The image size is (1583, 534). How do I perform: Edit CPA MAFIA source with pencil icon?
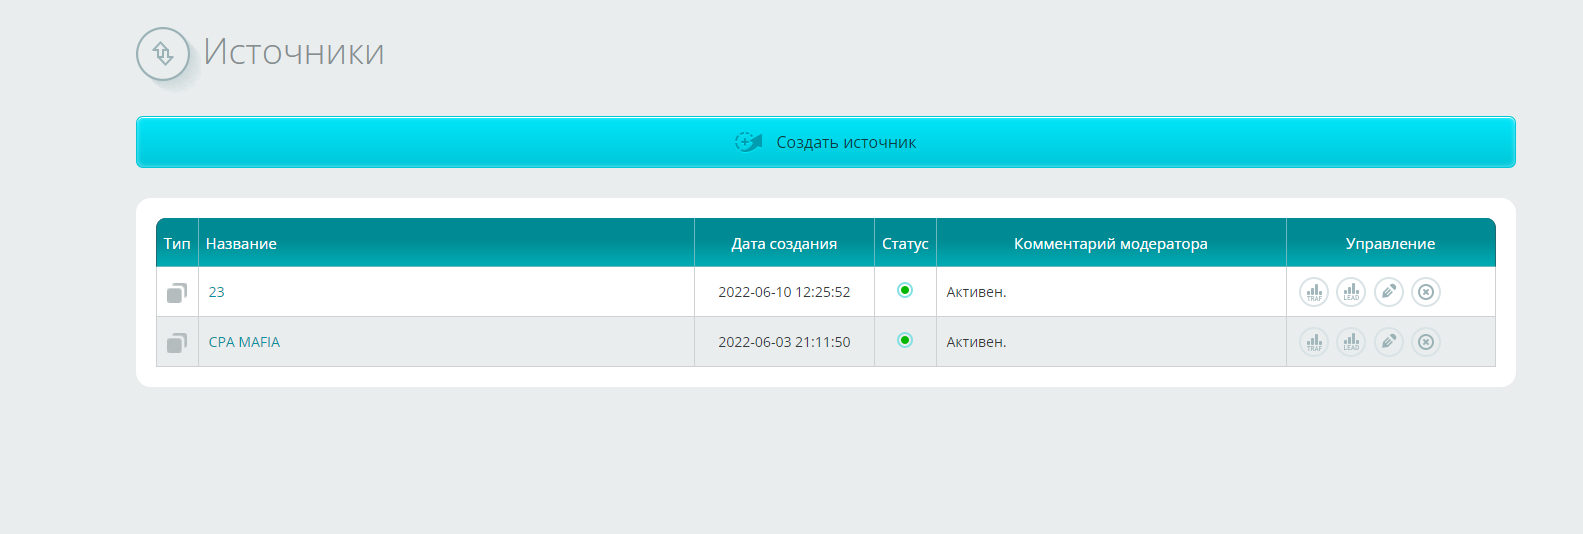[x=1389, y=342]
